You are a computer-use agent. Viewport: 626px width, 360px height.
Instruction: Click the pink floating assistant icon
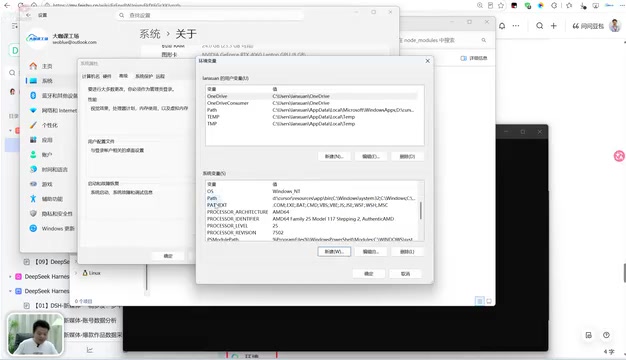point(619,156)
